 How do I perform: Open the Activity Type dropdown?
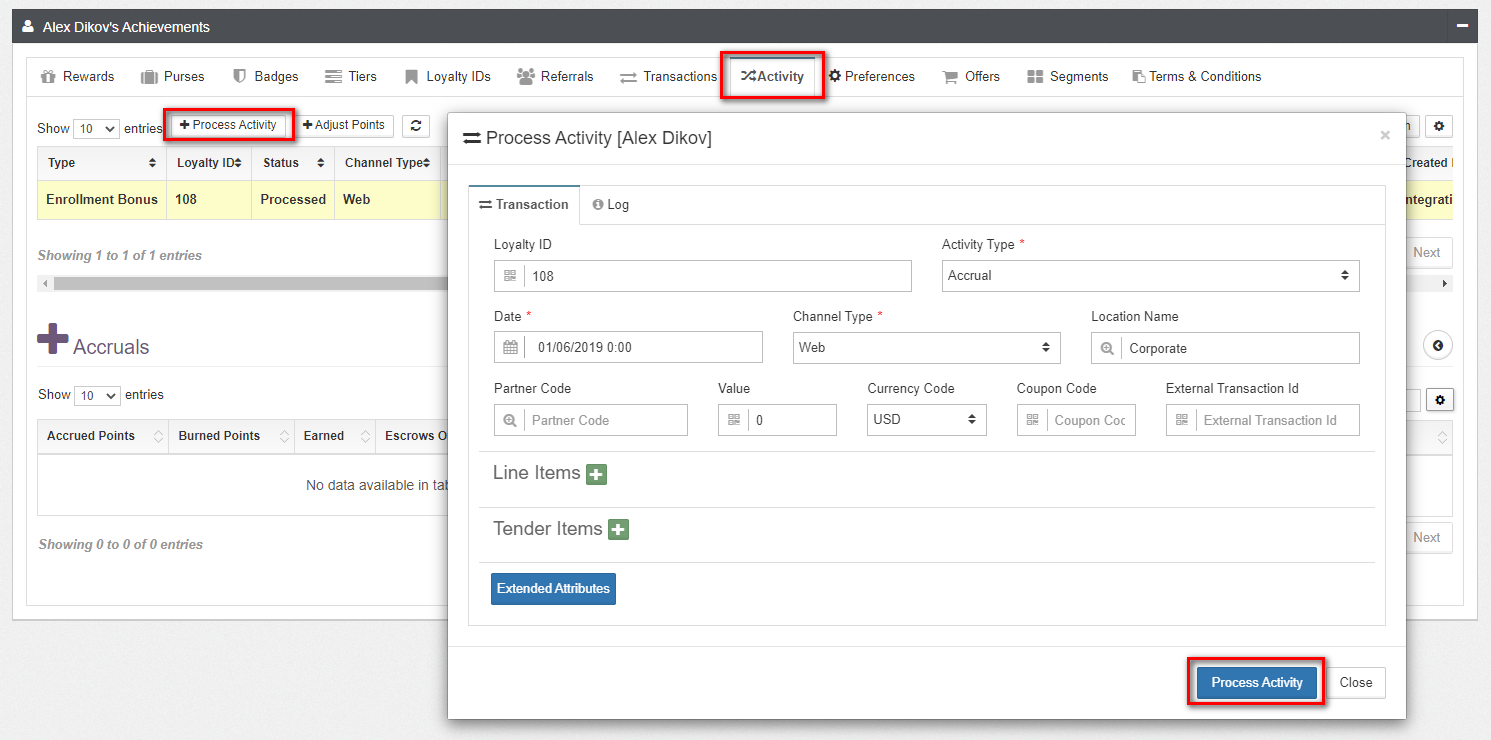point(1150,276)
